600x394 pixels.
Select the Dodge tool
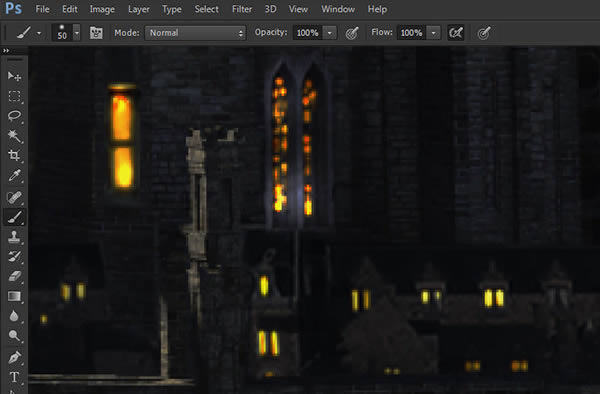(14, 336)
